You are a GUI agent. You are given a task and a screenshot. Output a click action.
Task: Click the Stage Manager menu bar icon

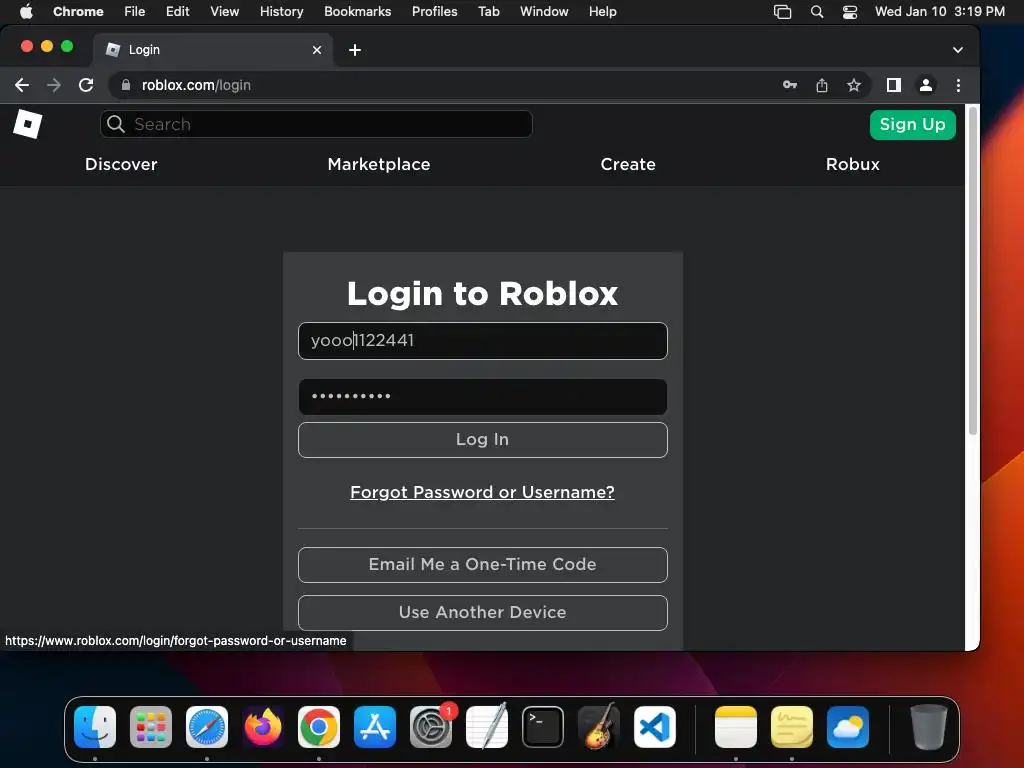click(x=782, y=11)
